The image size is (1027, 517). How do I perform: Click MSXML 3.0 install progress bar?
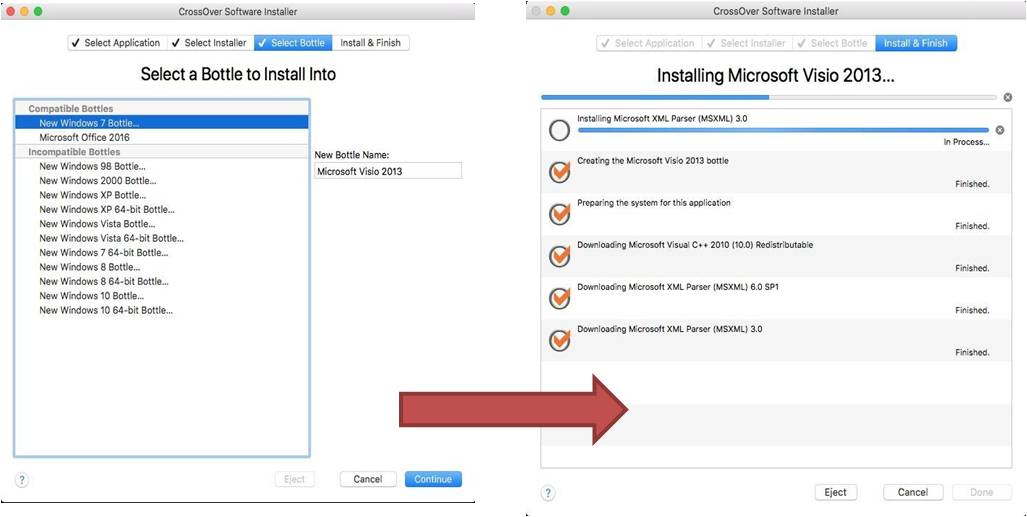(783, 130)
